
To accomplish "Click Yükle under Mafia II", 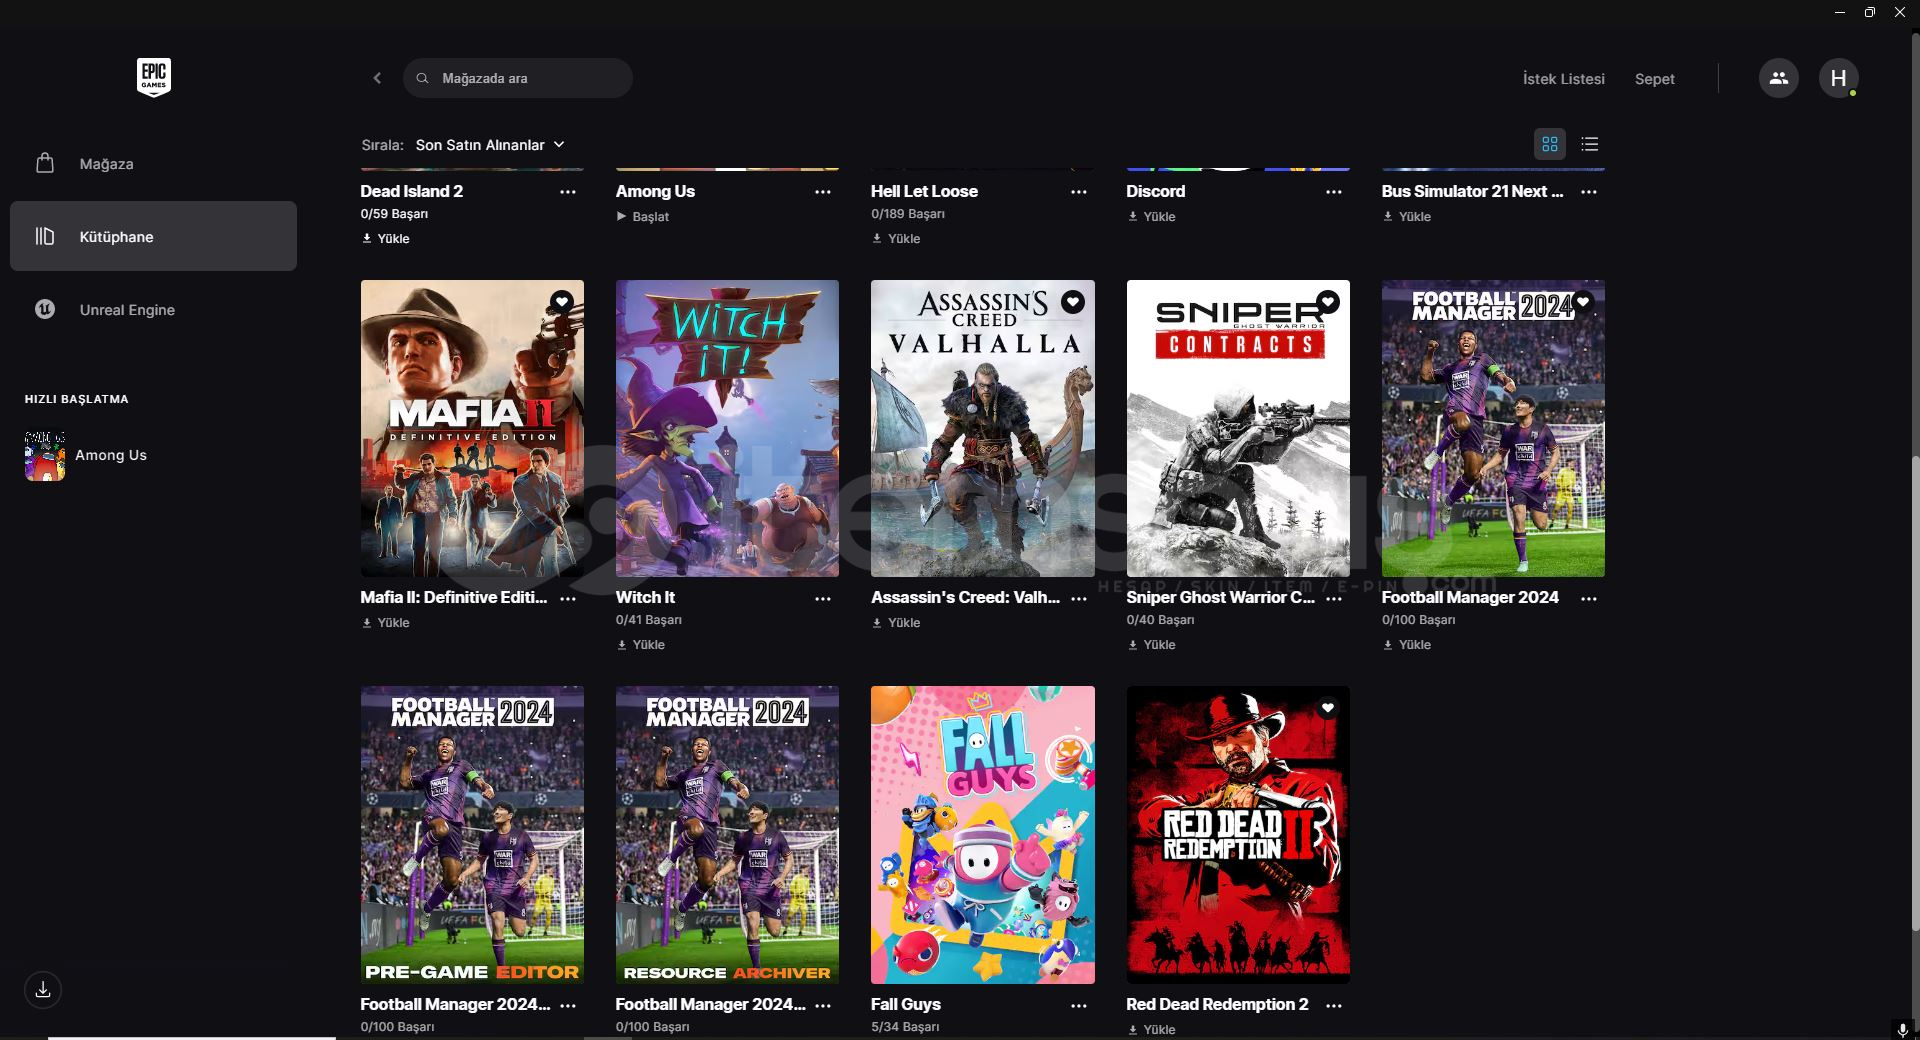I will 385,622.
